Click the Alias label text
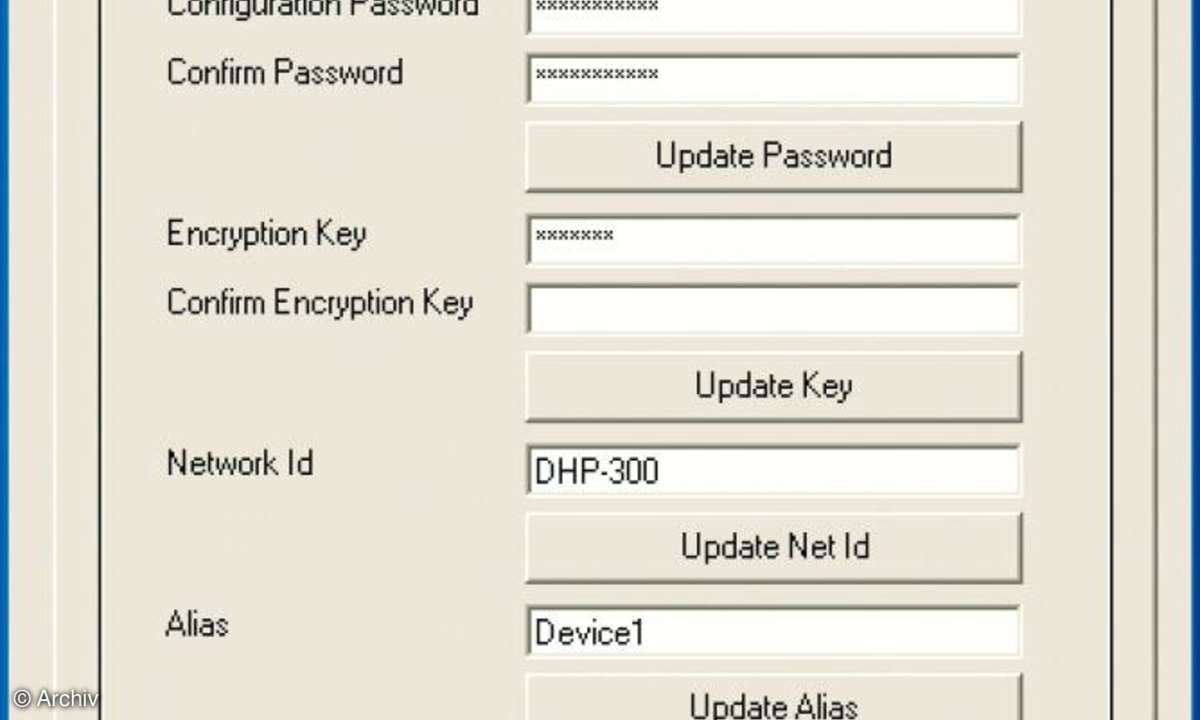This screenshot has width=1200, height=720. (197, 625)
